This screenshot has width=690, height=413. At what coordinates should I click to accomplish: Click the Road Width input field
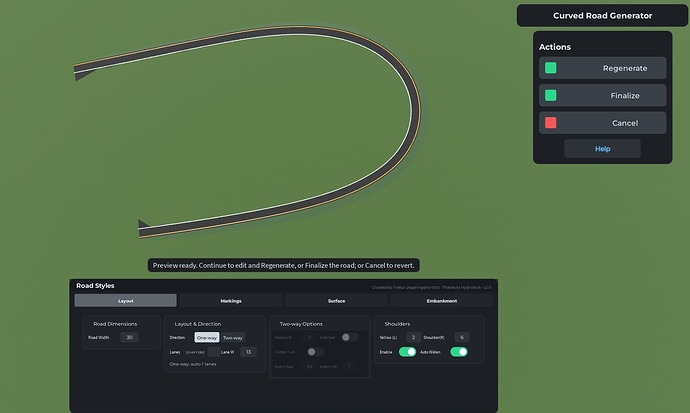[x=129, y=337]
